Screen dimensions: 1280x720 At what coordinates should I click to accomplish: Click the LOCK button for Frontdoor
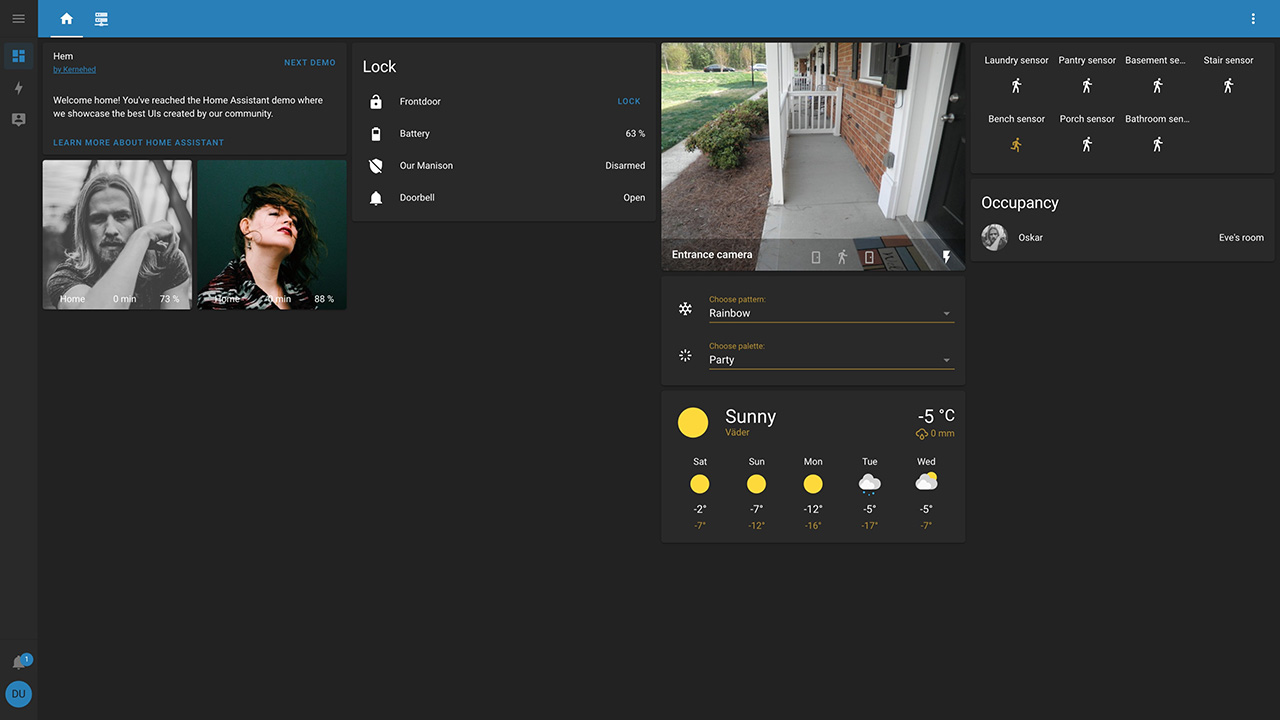[628, 101]
